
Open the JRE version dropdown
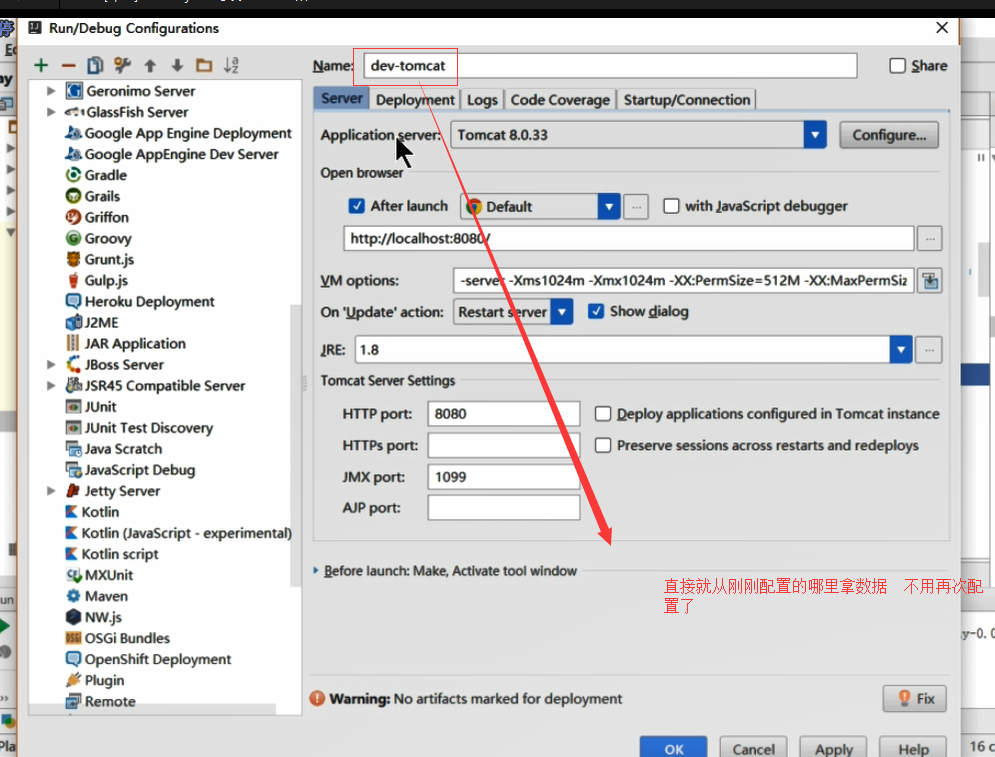coord(900,350)
